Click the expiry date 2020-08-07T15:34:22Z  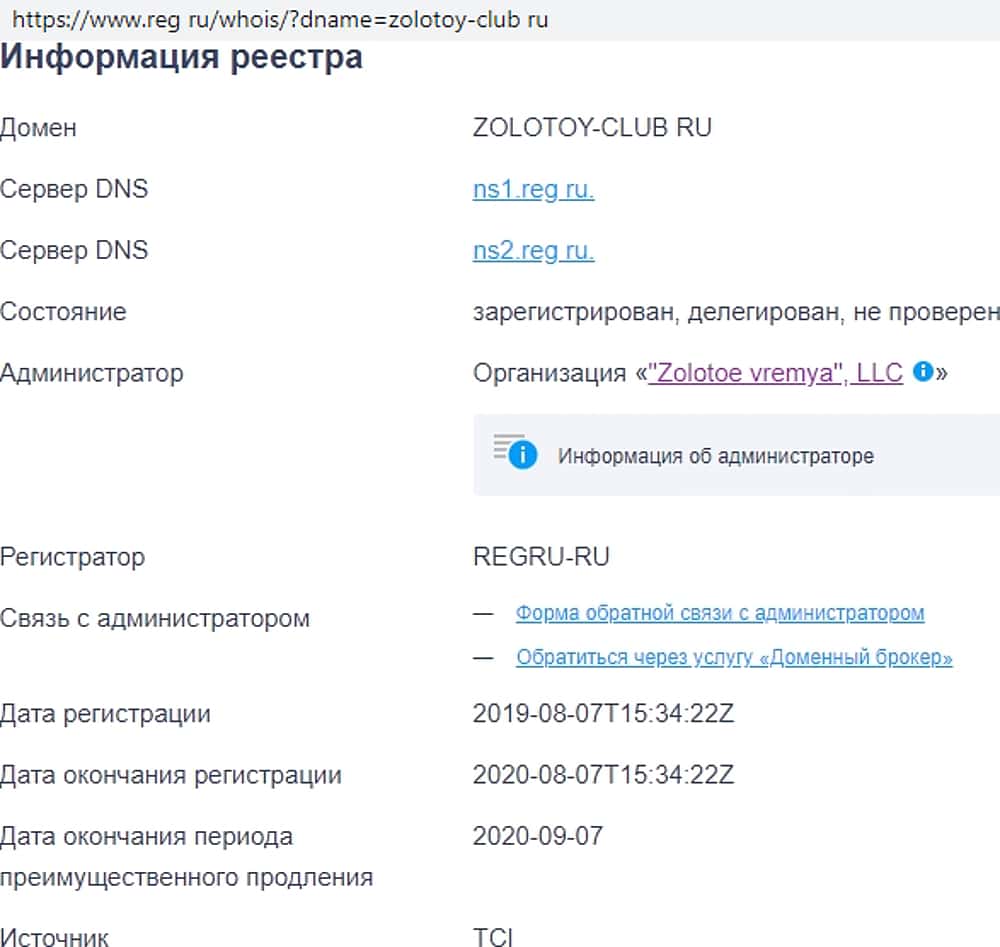coord(604,775)
